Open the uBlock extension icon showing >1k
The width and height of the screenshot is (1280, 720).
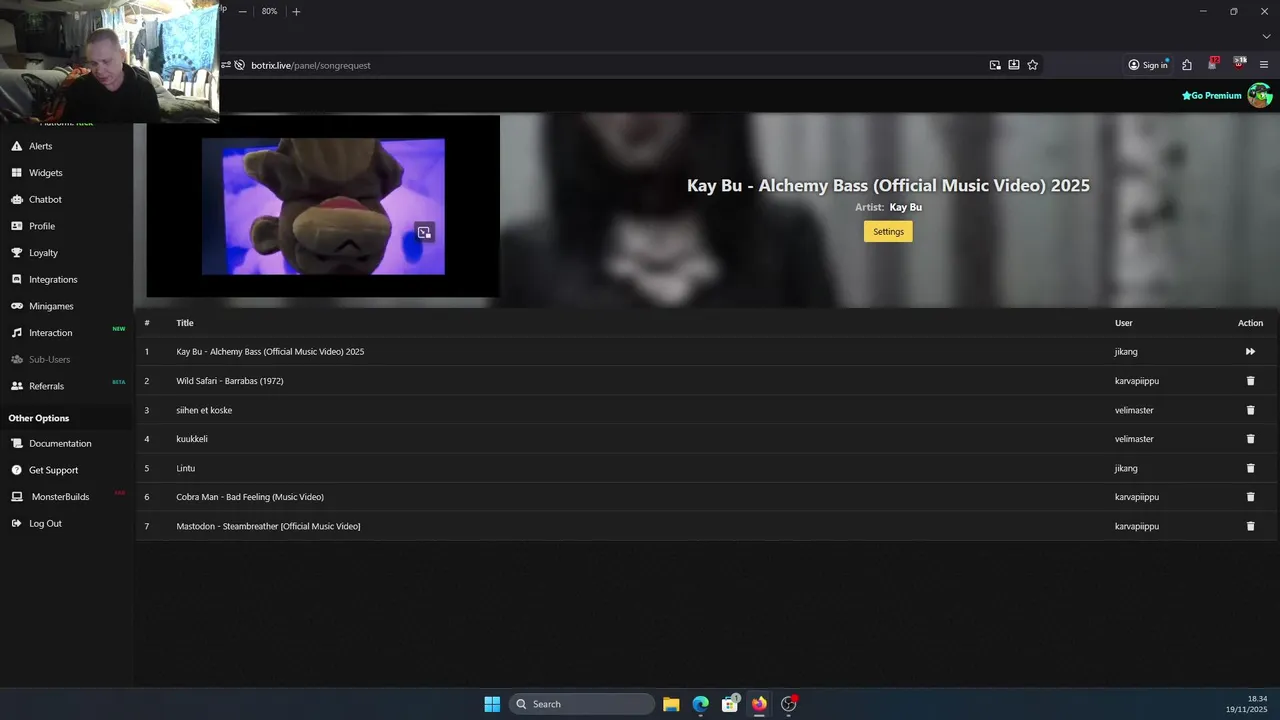pos(1240,64)
